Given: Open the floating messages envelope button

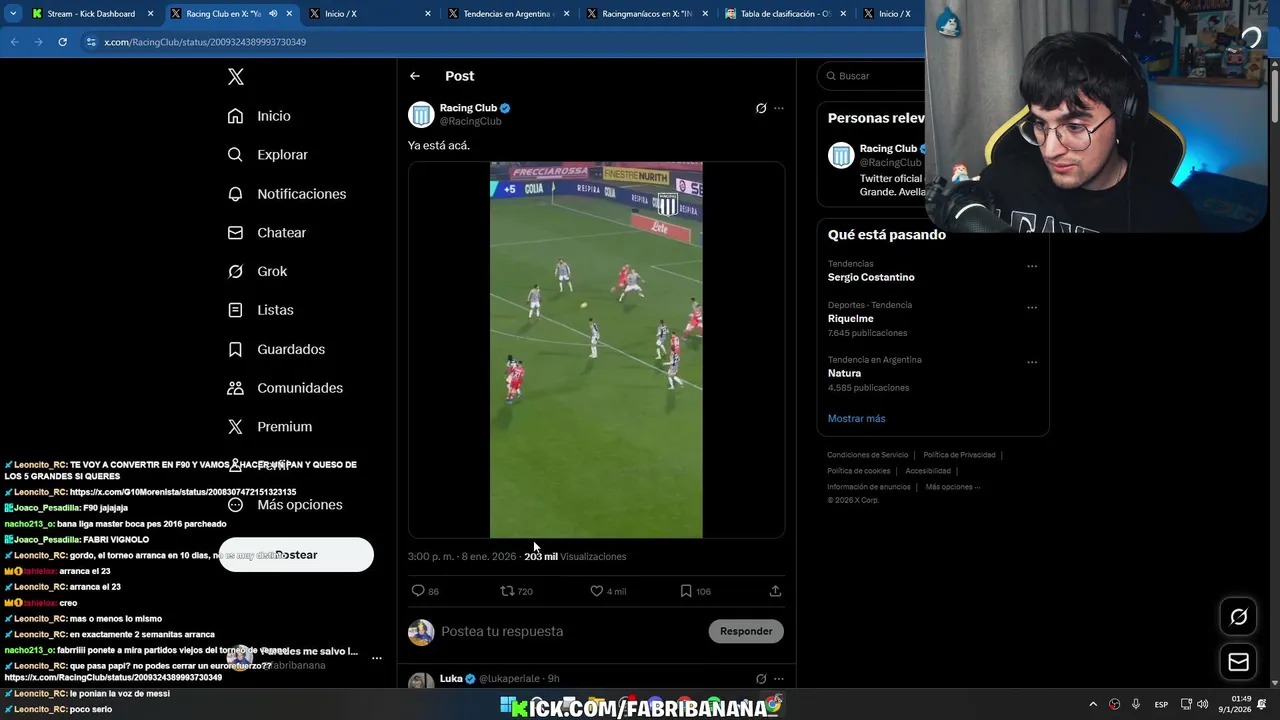Looking at the screenshot, I should pos(1238,662).
